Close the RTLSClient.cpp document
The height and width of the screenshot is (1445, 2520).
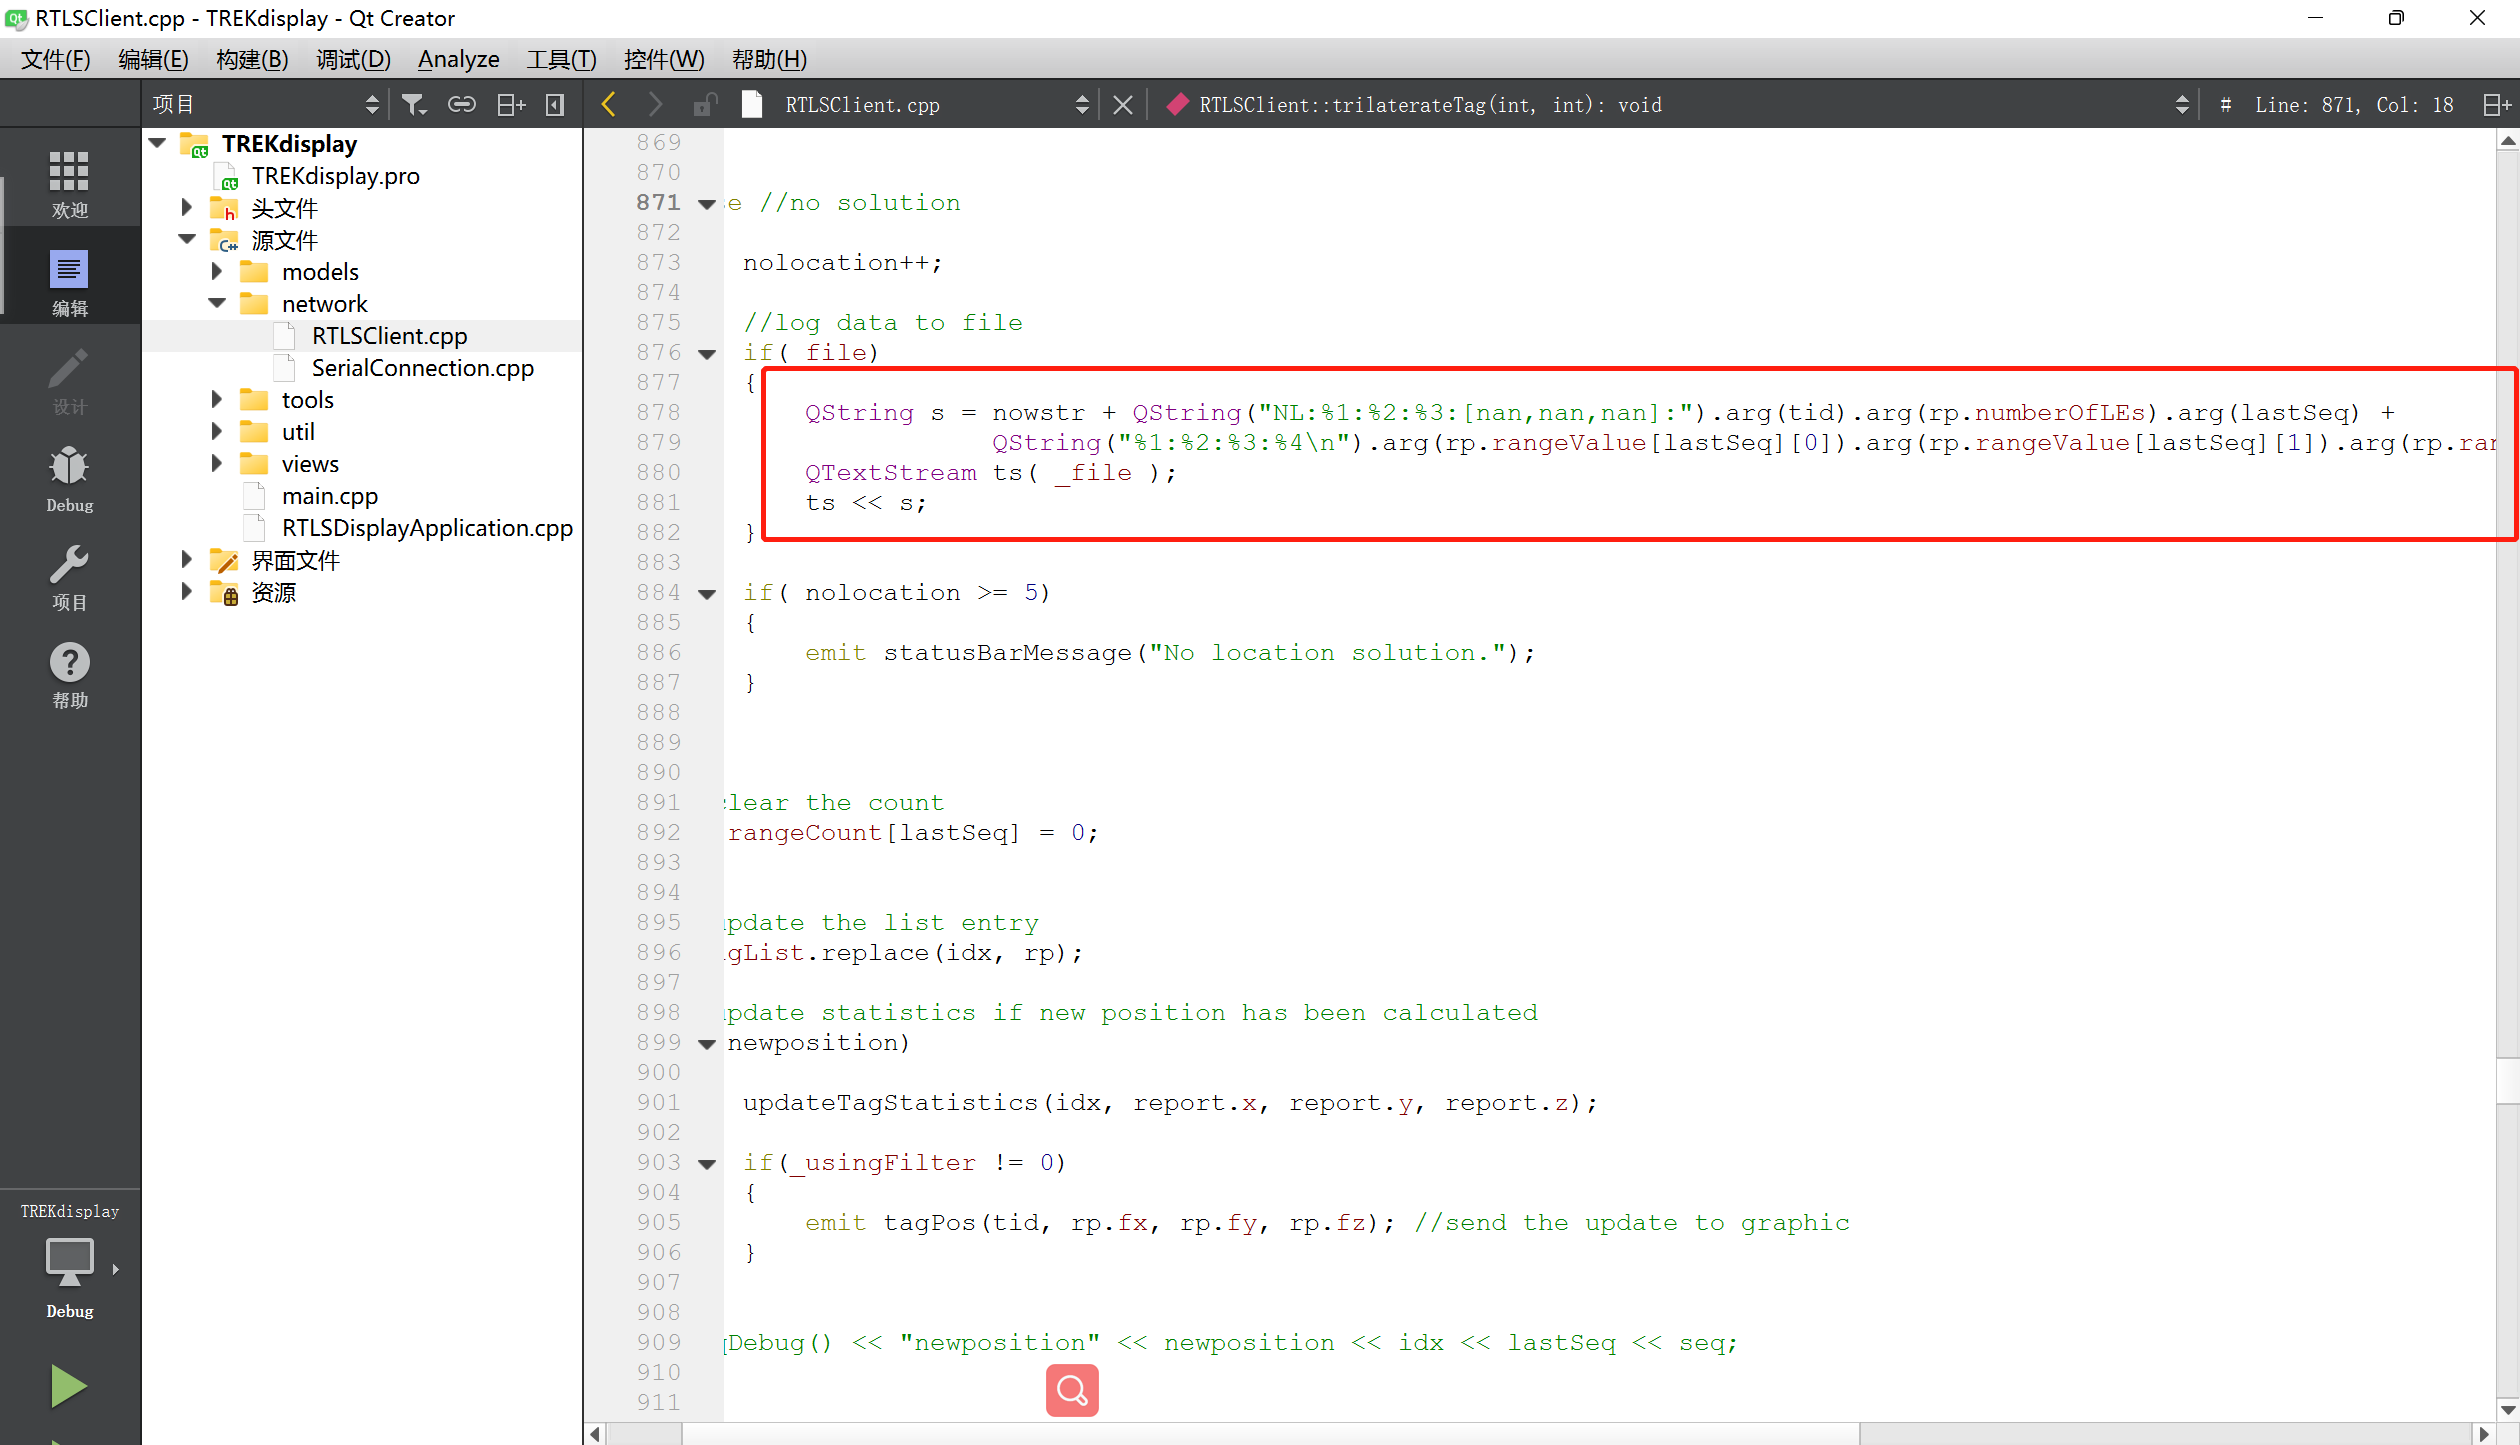click(x=1123, y=104)
